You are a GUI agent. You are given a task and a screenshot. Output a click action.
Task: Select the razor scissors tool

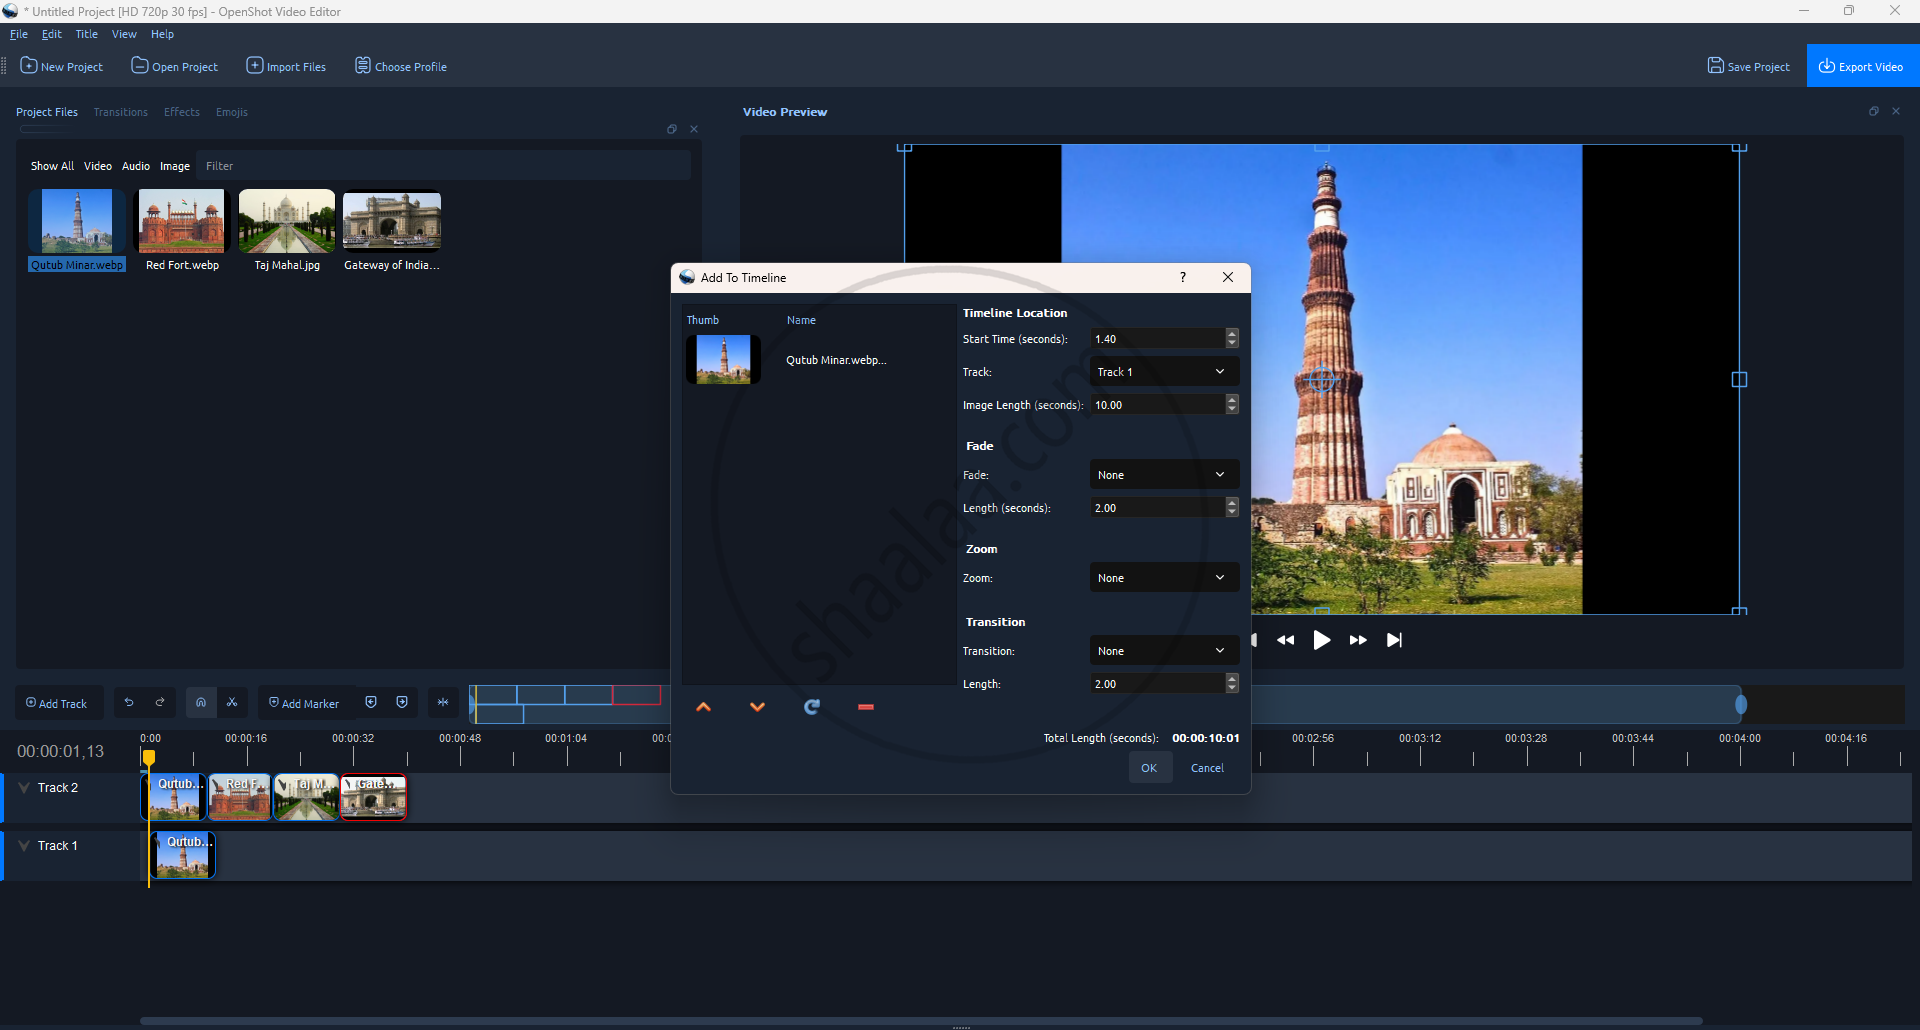point(232,703)
